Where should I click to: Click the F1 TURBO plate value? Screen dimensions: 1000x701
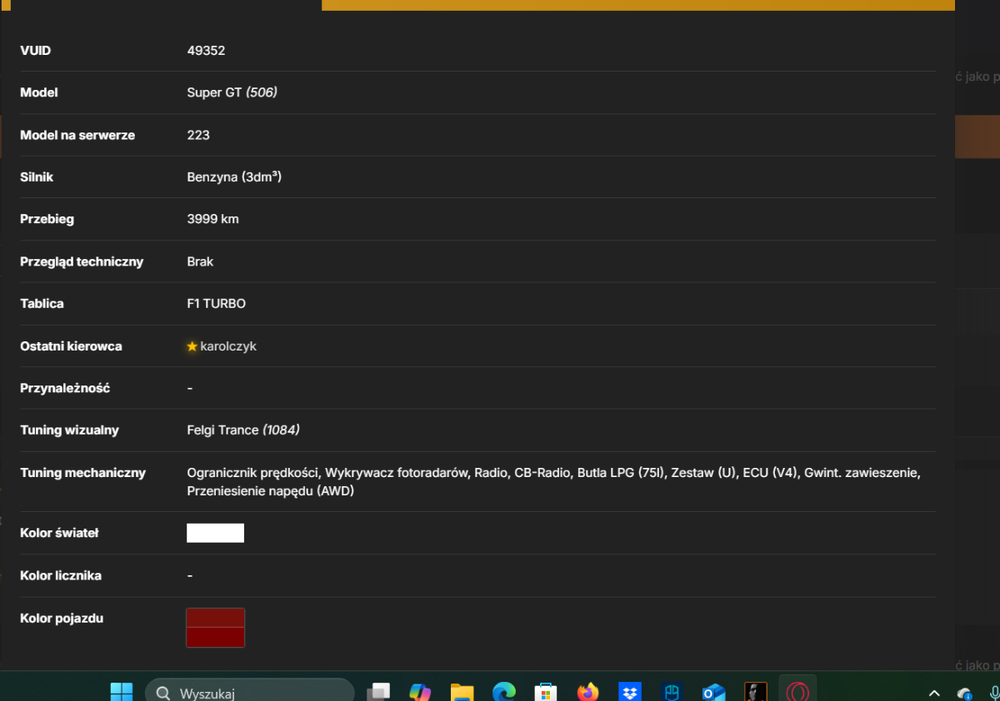pyautogui.click(x=216, y=304)
